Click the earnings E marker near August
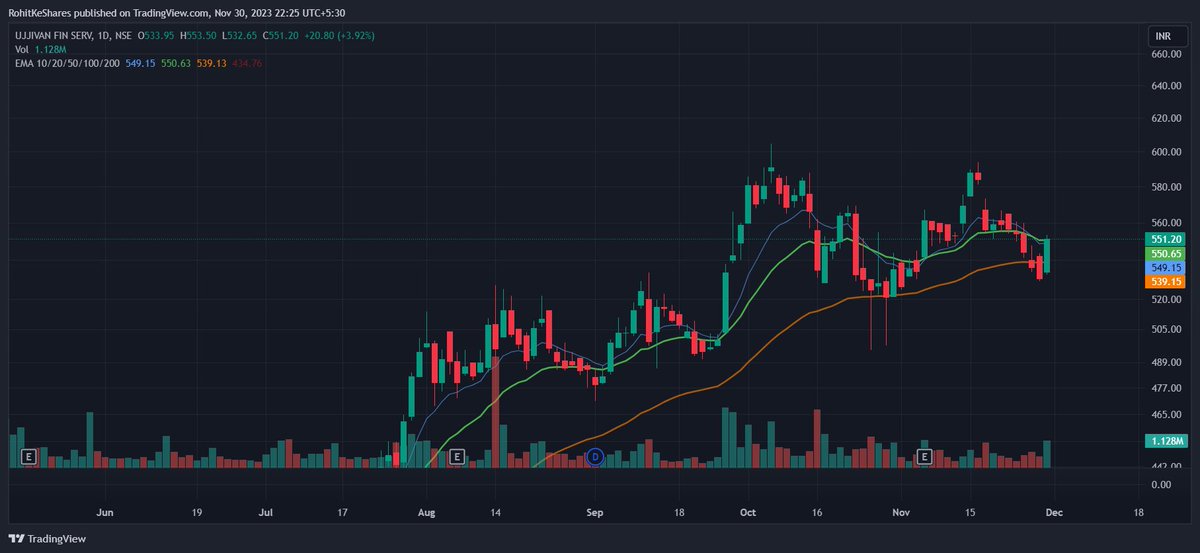 (x=456, y=457)
